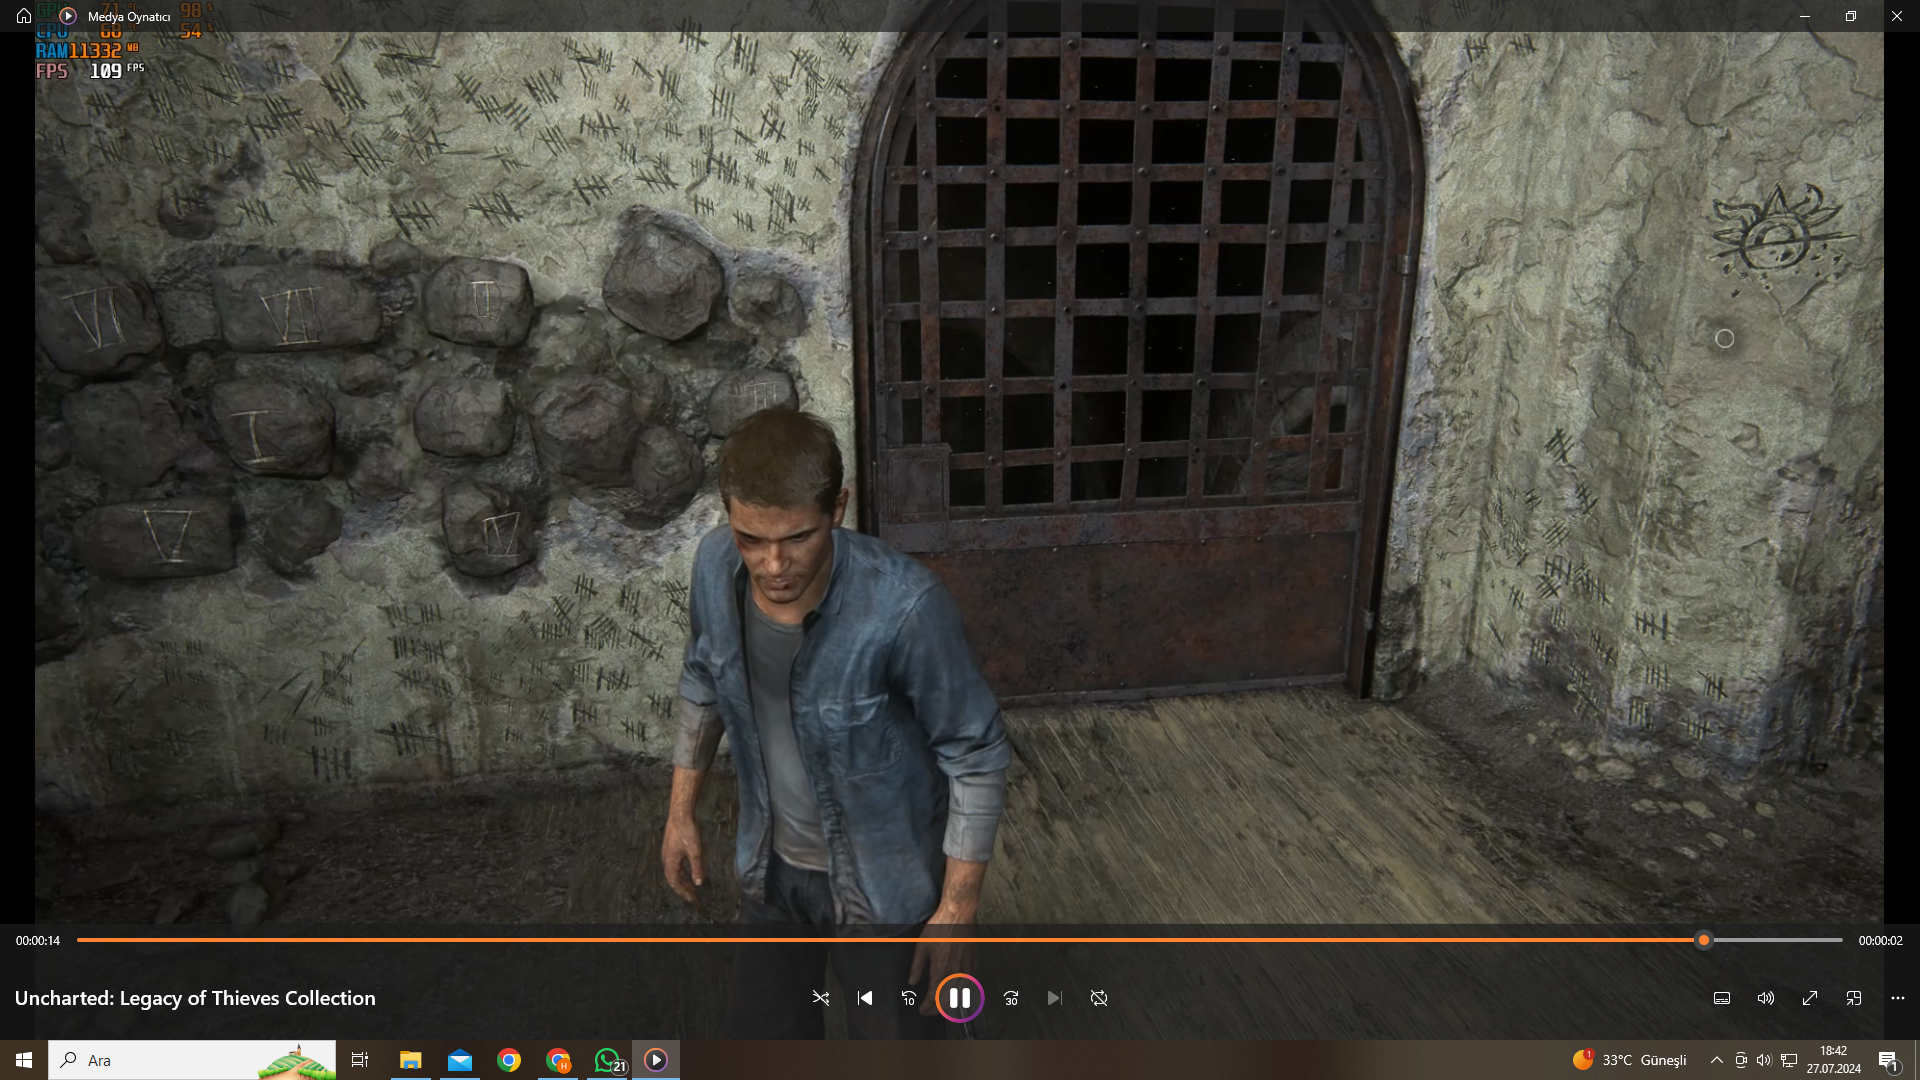Pause the video playback
Screen dimensions: 1920x1080
[x=960, y=998]
